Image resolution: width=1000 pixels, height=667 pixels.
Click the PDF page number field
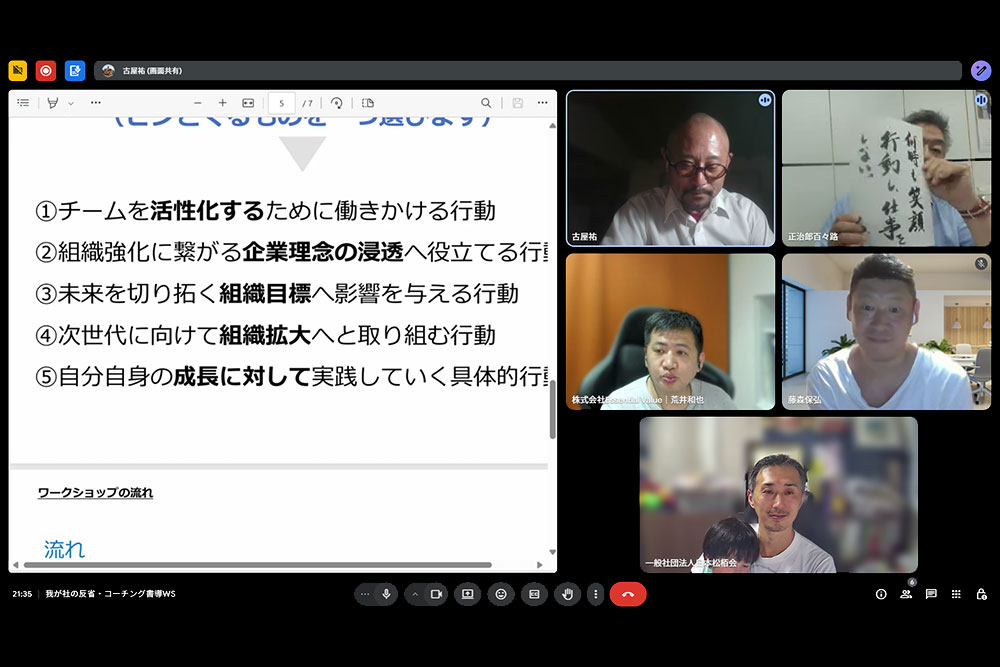pos(282,103)
